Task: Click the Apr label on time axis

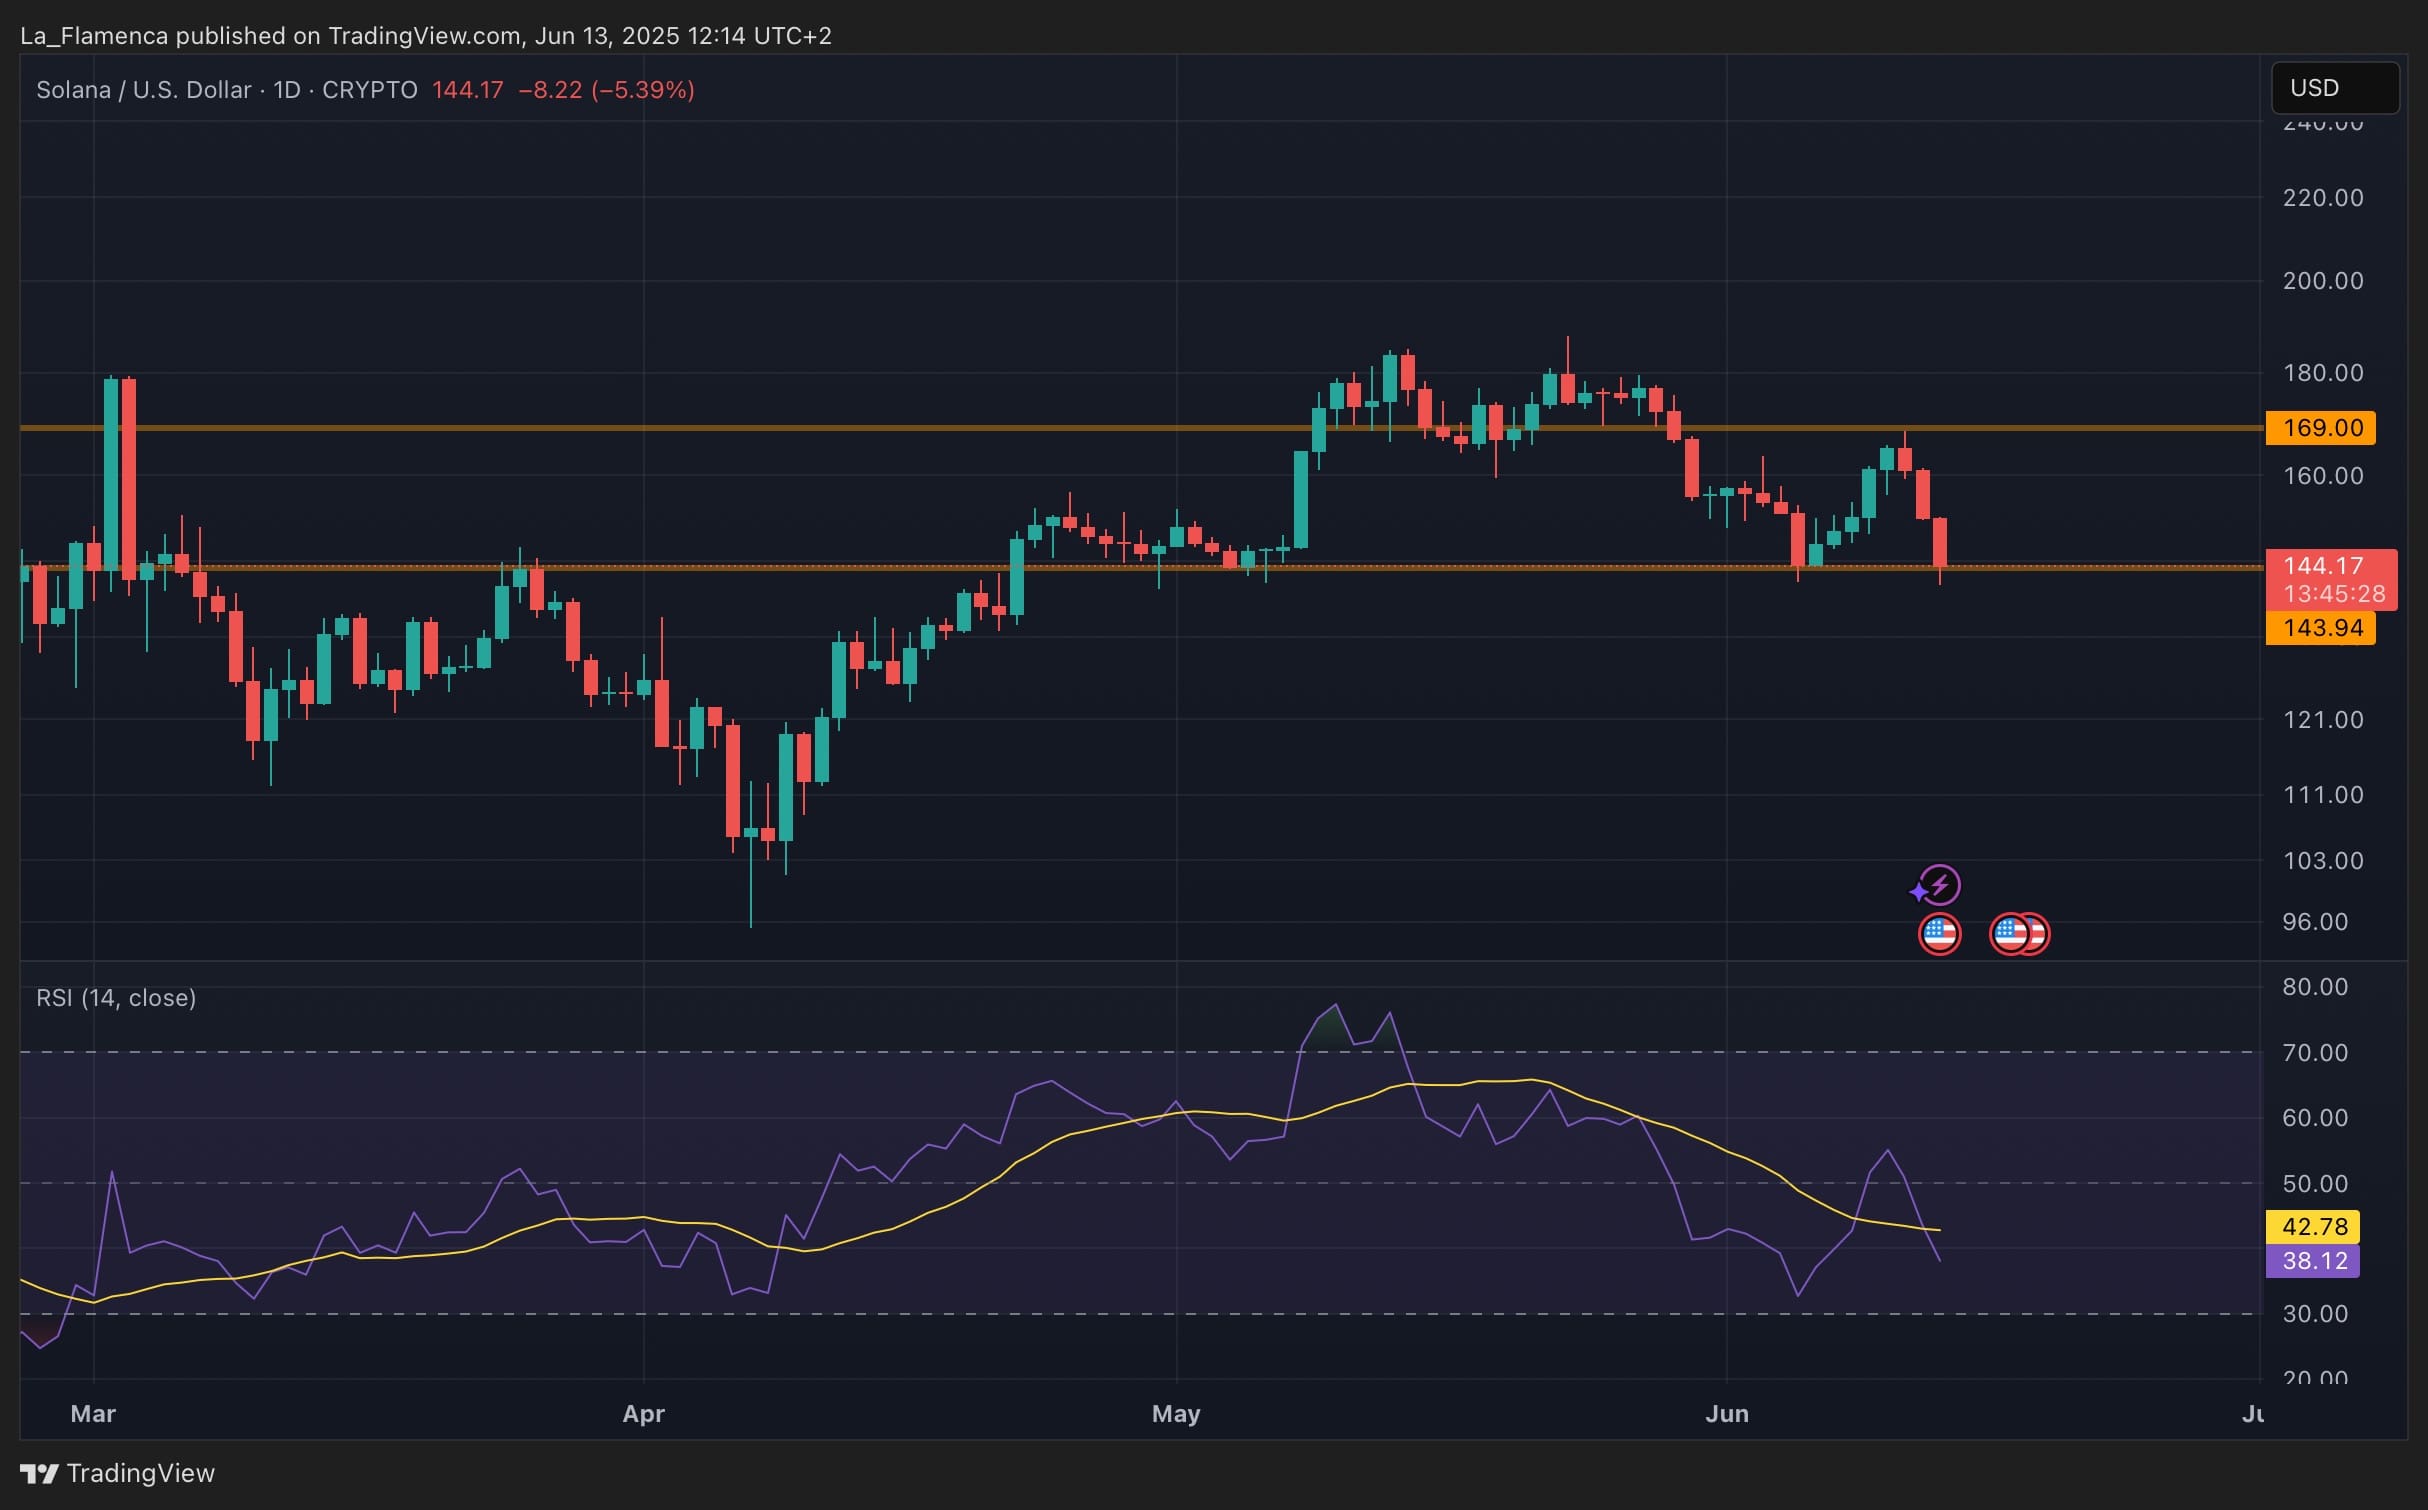Action: point(643,1414)
